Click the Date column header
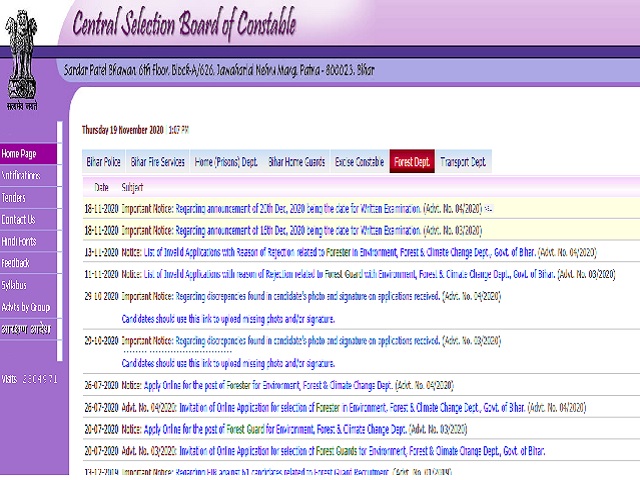The image size is (640, 480). tap(101, 187)
